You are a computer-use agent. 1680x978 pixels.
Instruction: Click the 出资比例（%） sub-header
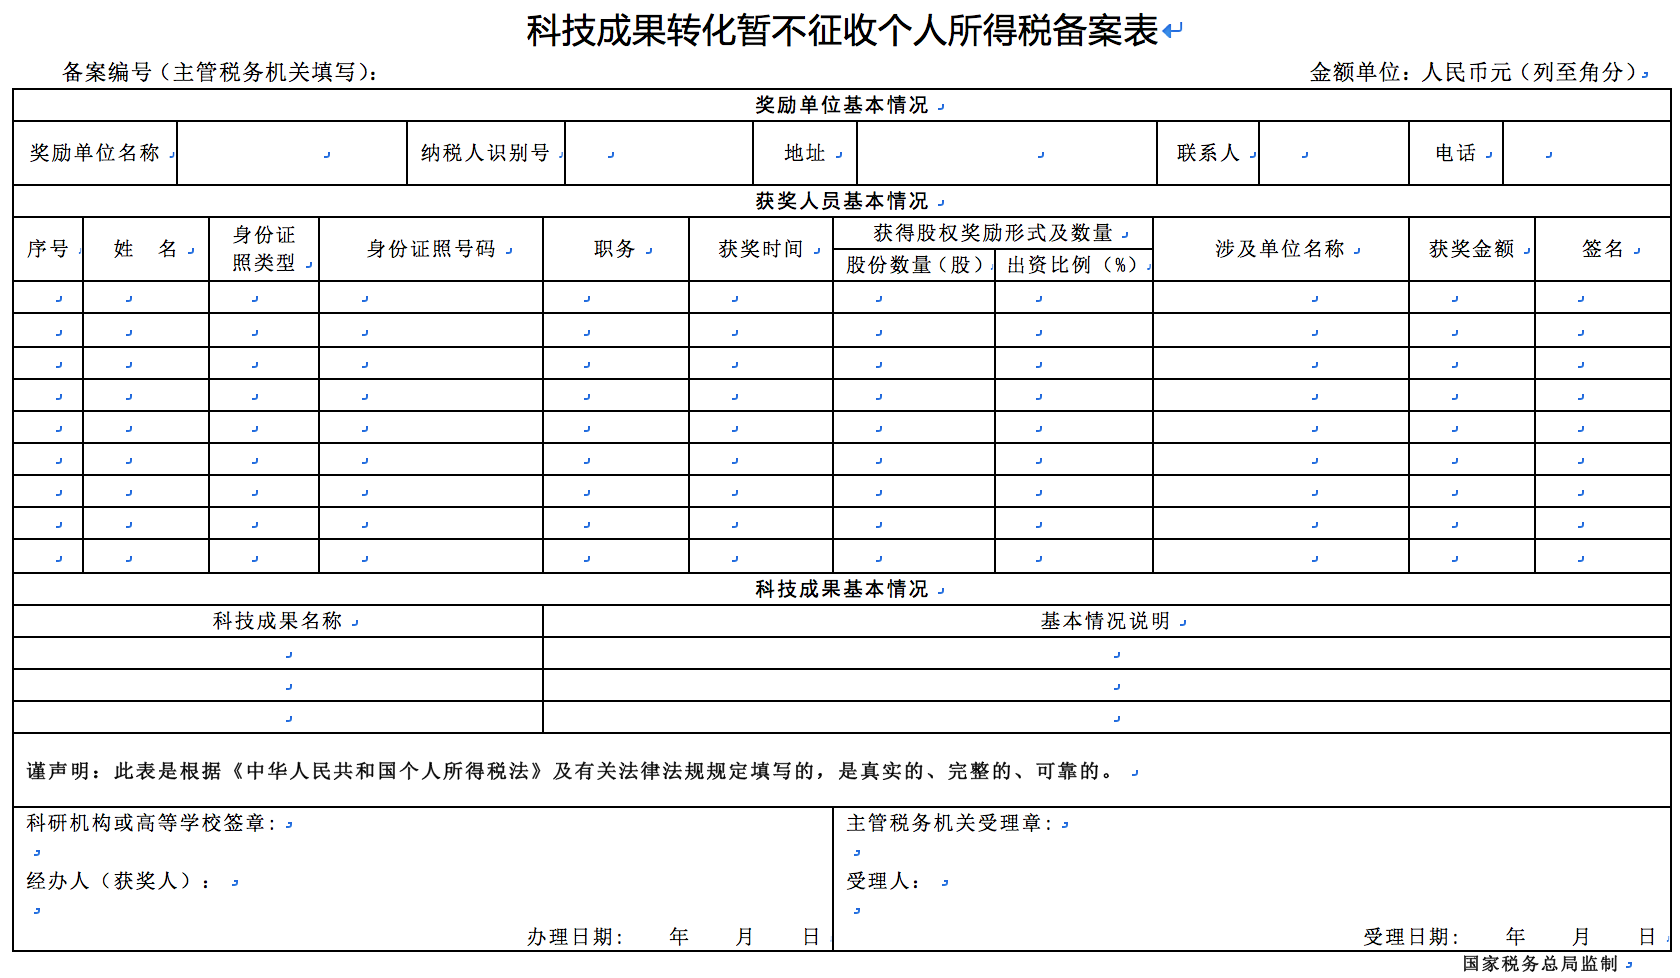(1074, 265)
